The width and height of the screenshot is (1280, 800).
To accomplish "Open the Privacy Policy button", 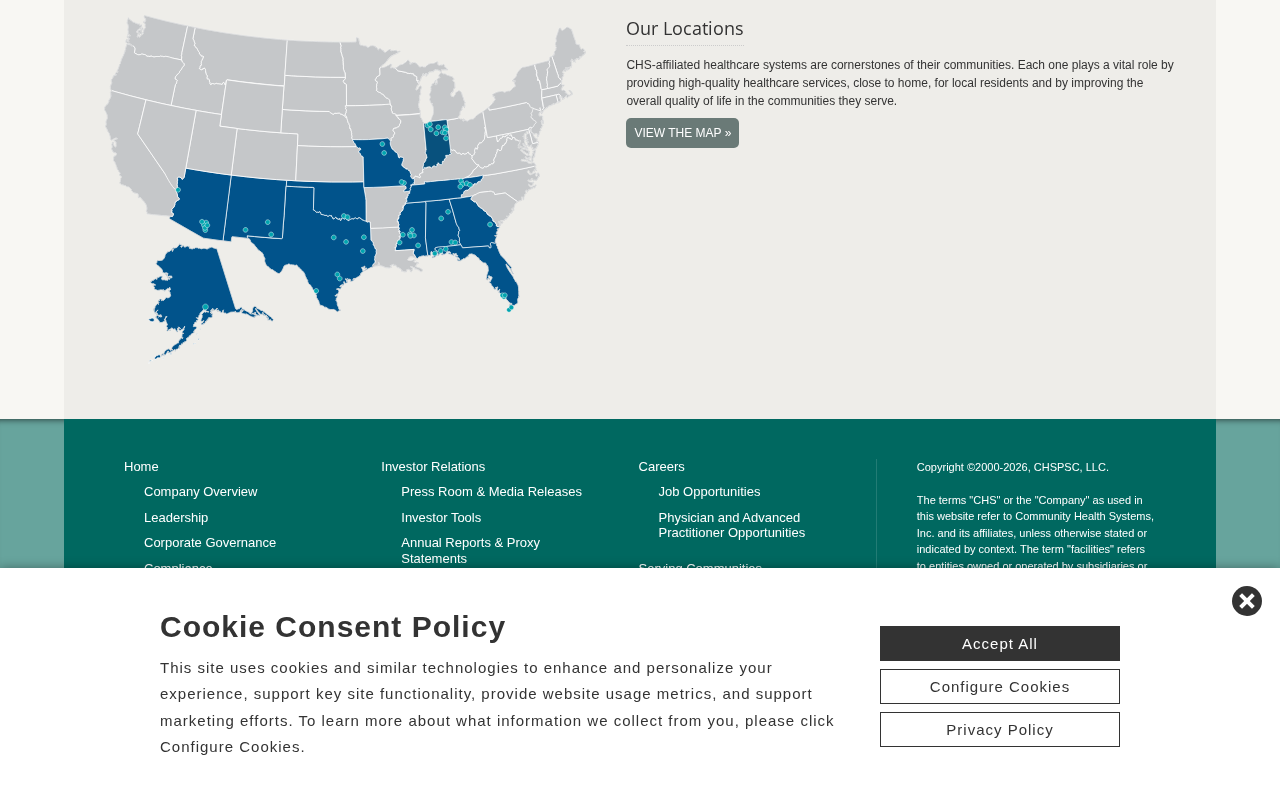I will pos(1000,730).
